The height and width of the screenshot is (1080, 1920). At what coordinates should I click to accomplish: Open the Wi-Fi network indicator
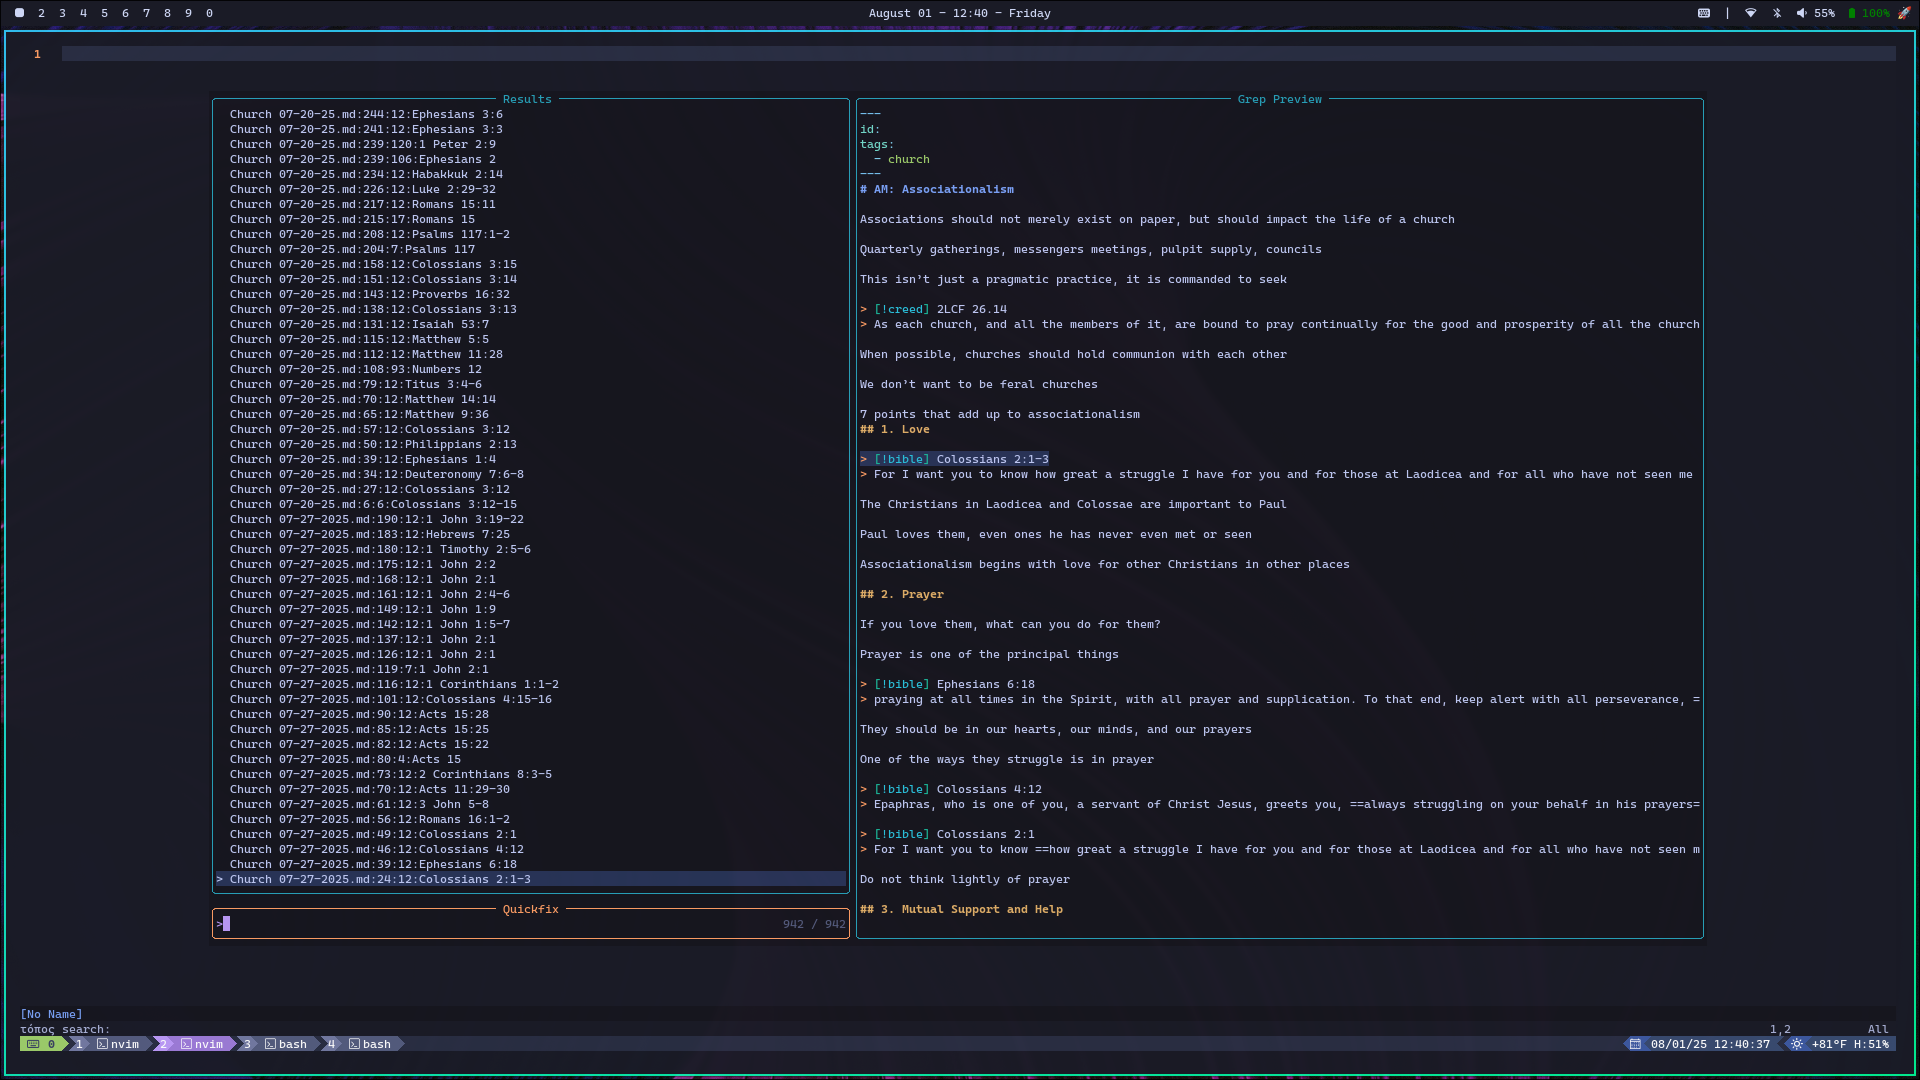point(1751,13)
